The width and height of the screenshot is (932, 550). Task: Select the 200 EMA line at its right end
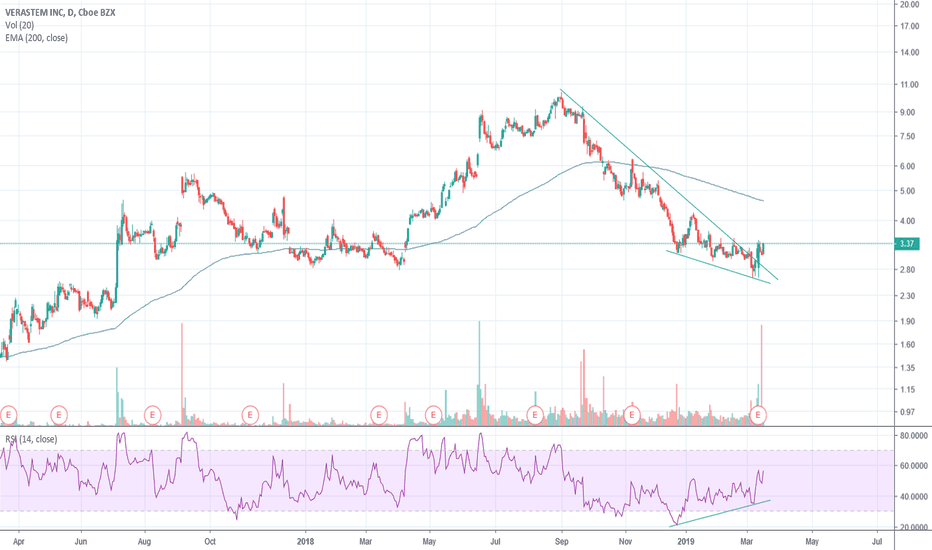pos(761,200)
